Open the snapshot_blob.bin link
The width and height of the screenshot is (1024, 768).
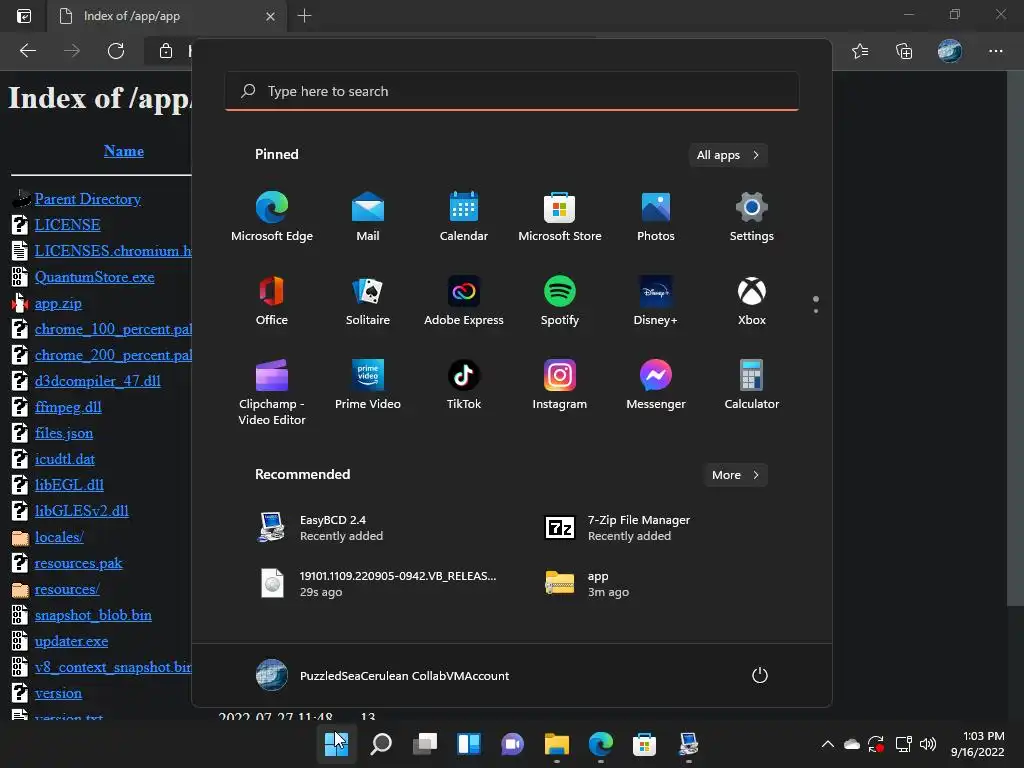pyautogui.click(x=93, y=615)
